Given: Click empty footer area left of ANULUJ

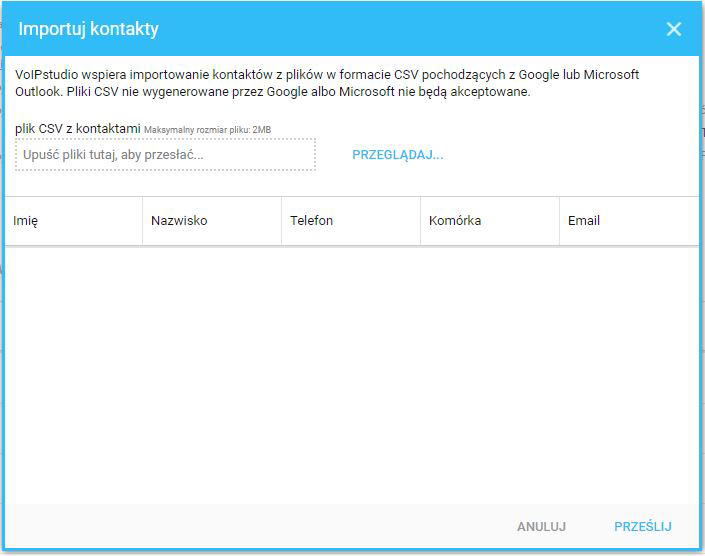Looking at the screenshot, I should point(250,527).
